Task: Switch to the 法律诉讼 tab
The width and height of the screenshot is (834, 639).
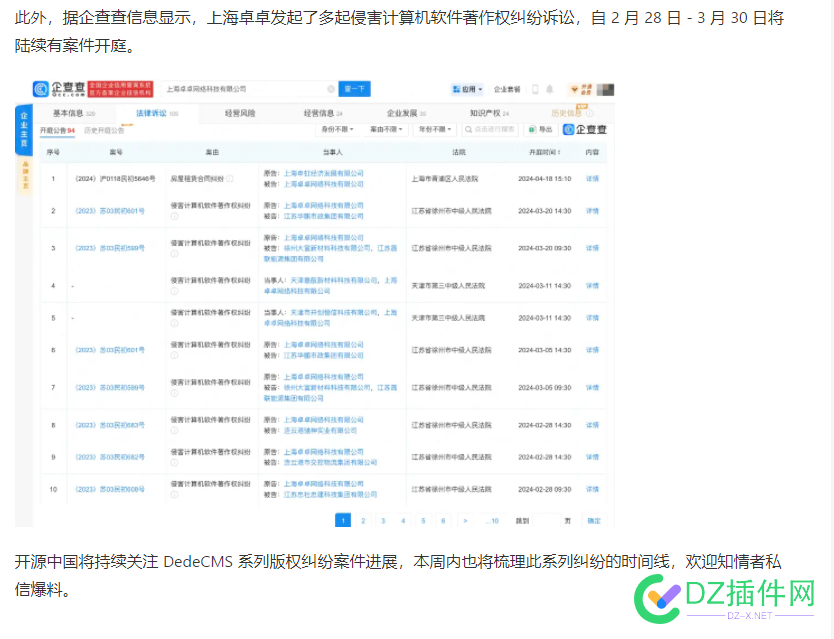Action: pyautogui.click(x=157, y=113)
